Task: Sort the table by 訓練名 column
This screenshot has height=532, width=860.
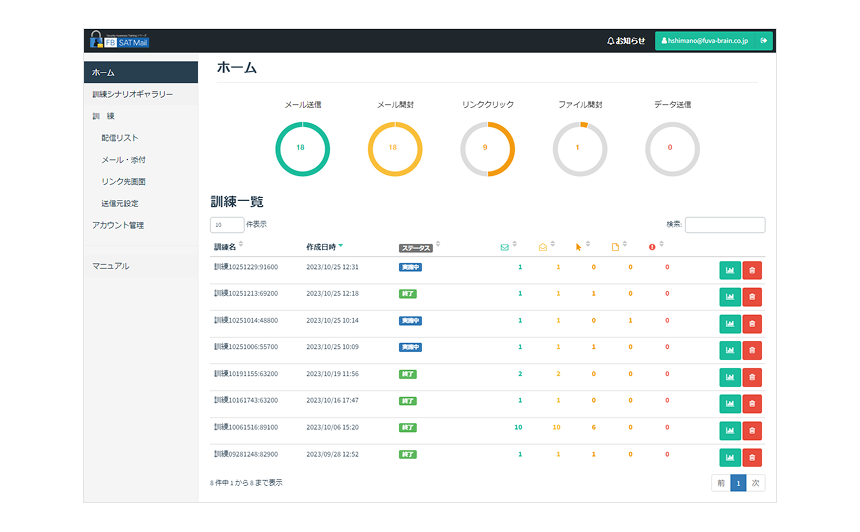Action: 228,246
